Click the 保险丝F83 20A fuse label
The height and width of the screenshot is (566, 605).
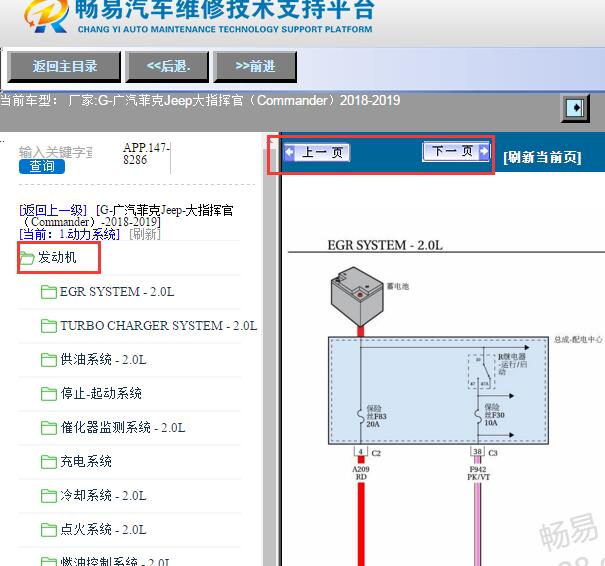[x=376, y=416]
